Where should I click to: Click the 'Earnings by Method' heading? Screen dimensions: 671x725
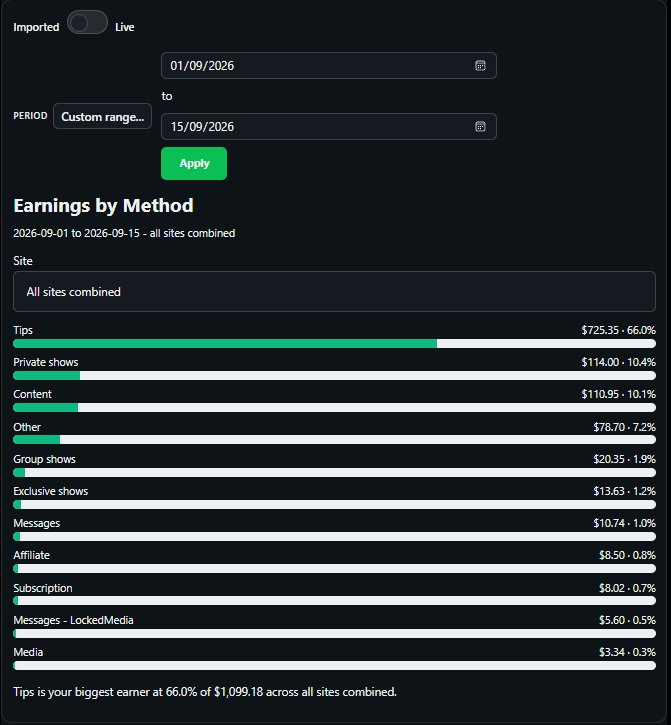[x=103, y=206]
